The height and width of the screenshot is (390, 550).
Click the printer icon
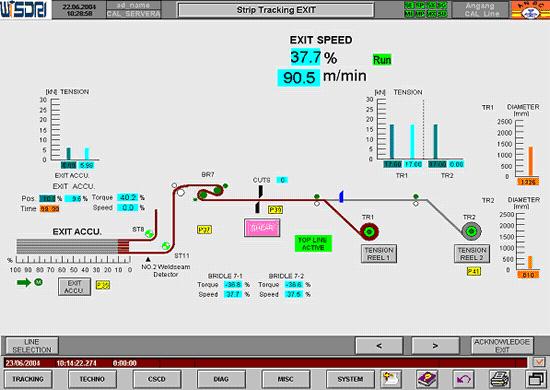[500, 379]
